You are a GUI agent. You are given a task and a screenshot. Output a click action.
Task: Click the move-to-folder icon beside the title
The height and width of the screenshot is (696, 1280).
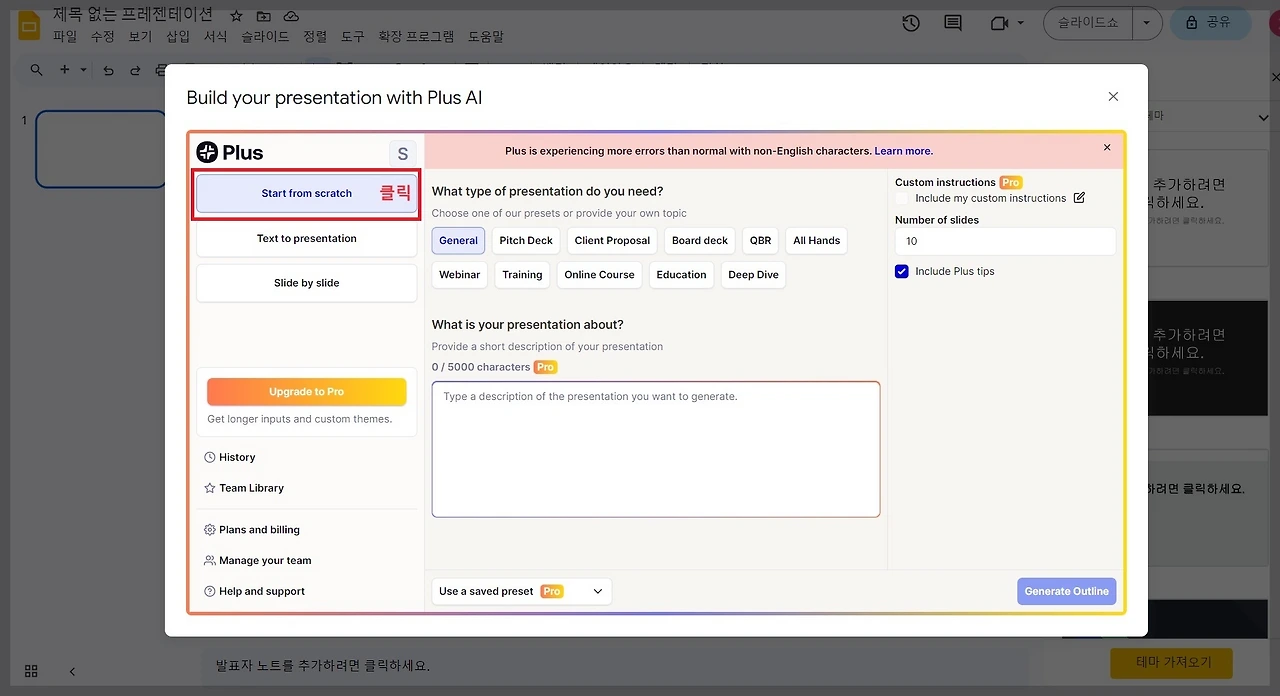pyautogui.click(x=263, y=16)
